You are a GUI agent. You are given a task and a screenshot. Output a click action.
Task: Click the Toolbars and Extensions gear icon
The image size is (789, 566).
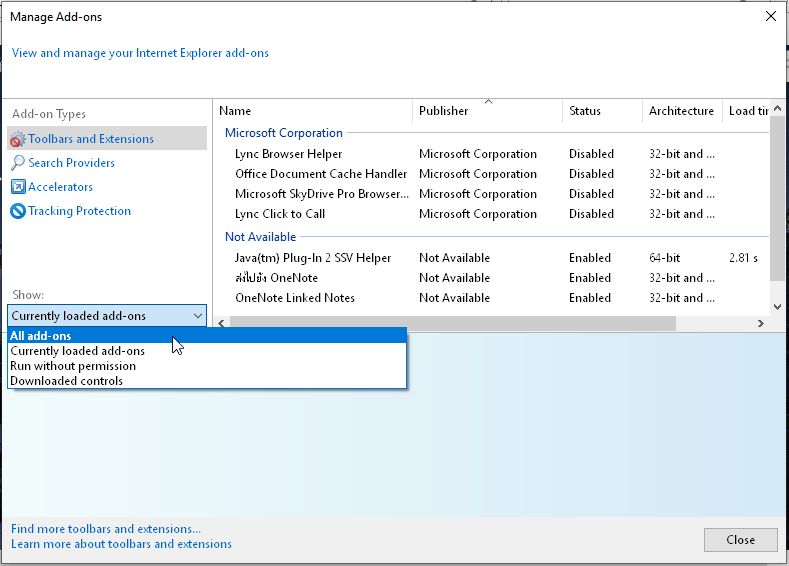pos(18,139)
